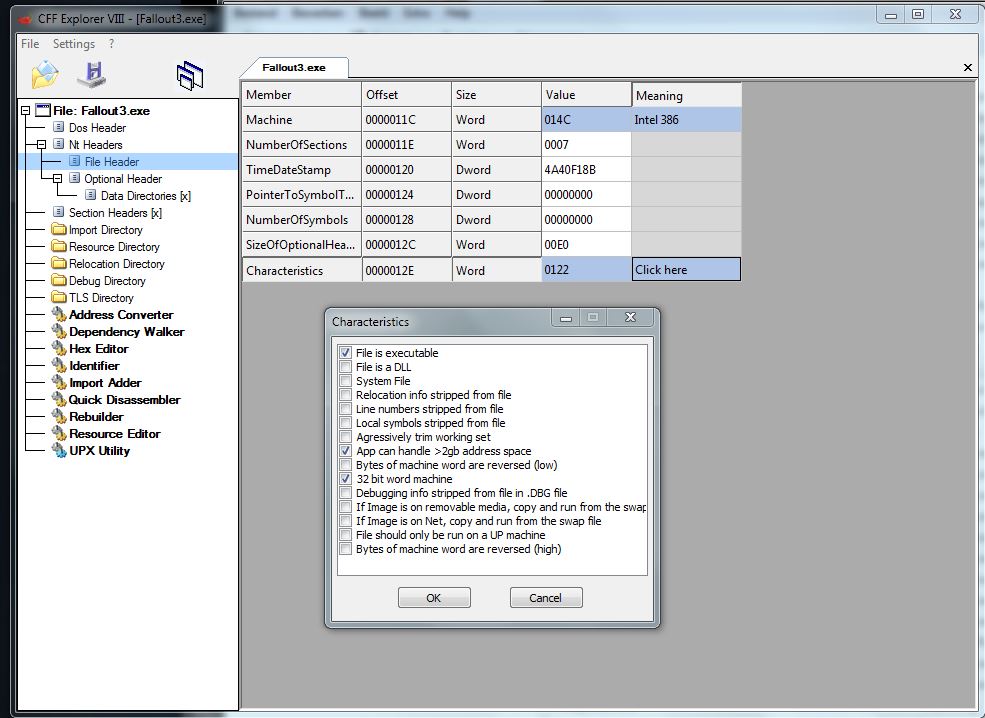Open the Relocation Directory folder
Viewport: 985px width, 718px height.
point(117,263)
